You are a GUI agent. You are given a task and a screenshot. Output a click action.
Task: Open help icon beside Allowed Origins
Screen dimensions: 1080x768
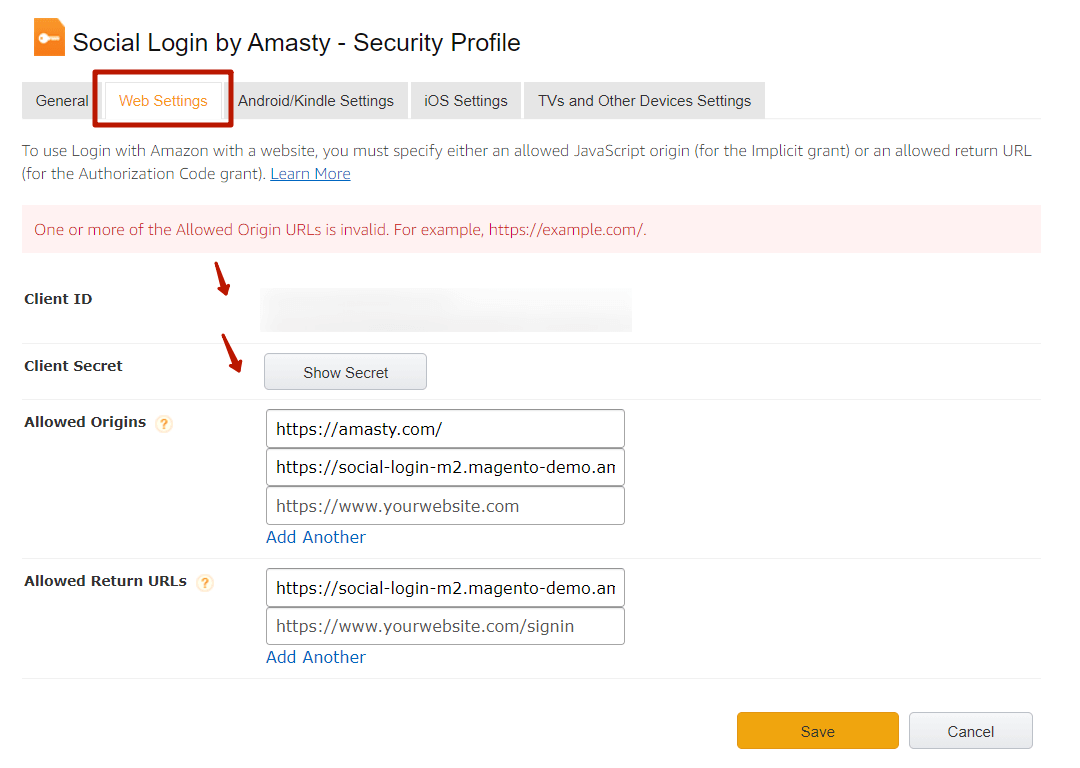click(164, 424)
